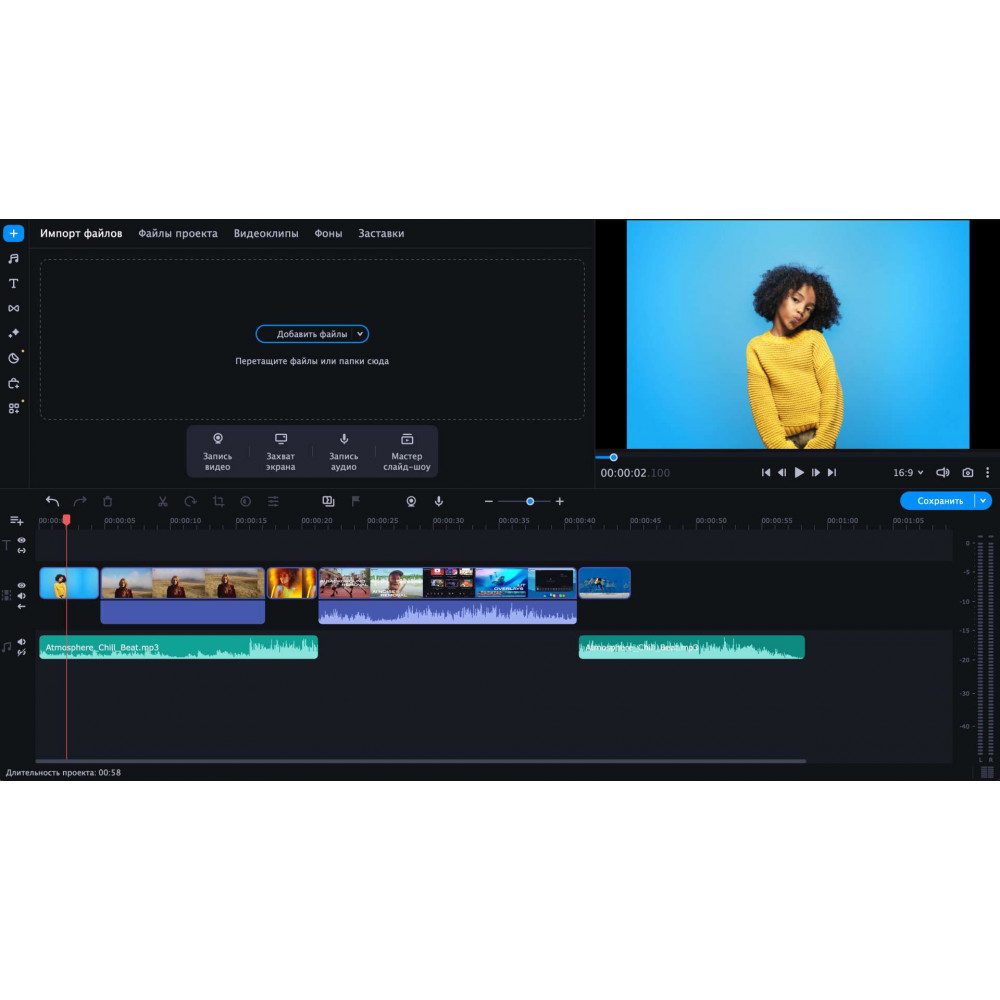
Task: Click the Захват экрана button
Action: click(x=281, y=452)
